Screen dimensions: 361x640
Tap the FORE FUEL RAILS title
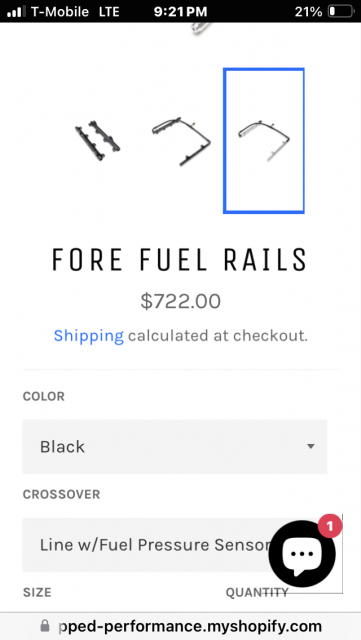[180, 260]
